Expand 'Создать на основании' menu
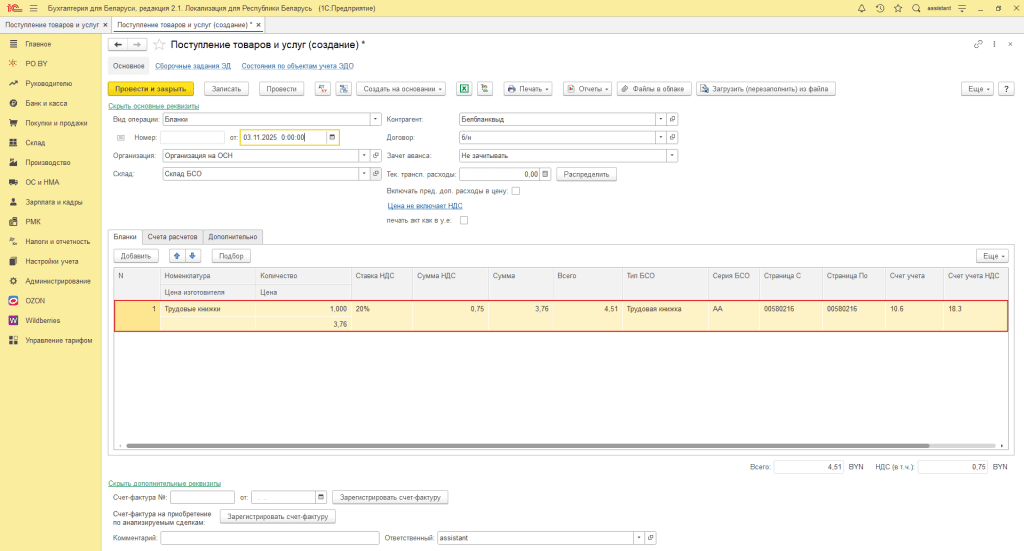Screen dimensions: 1024x551 (401, 89)
